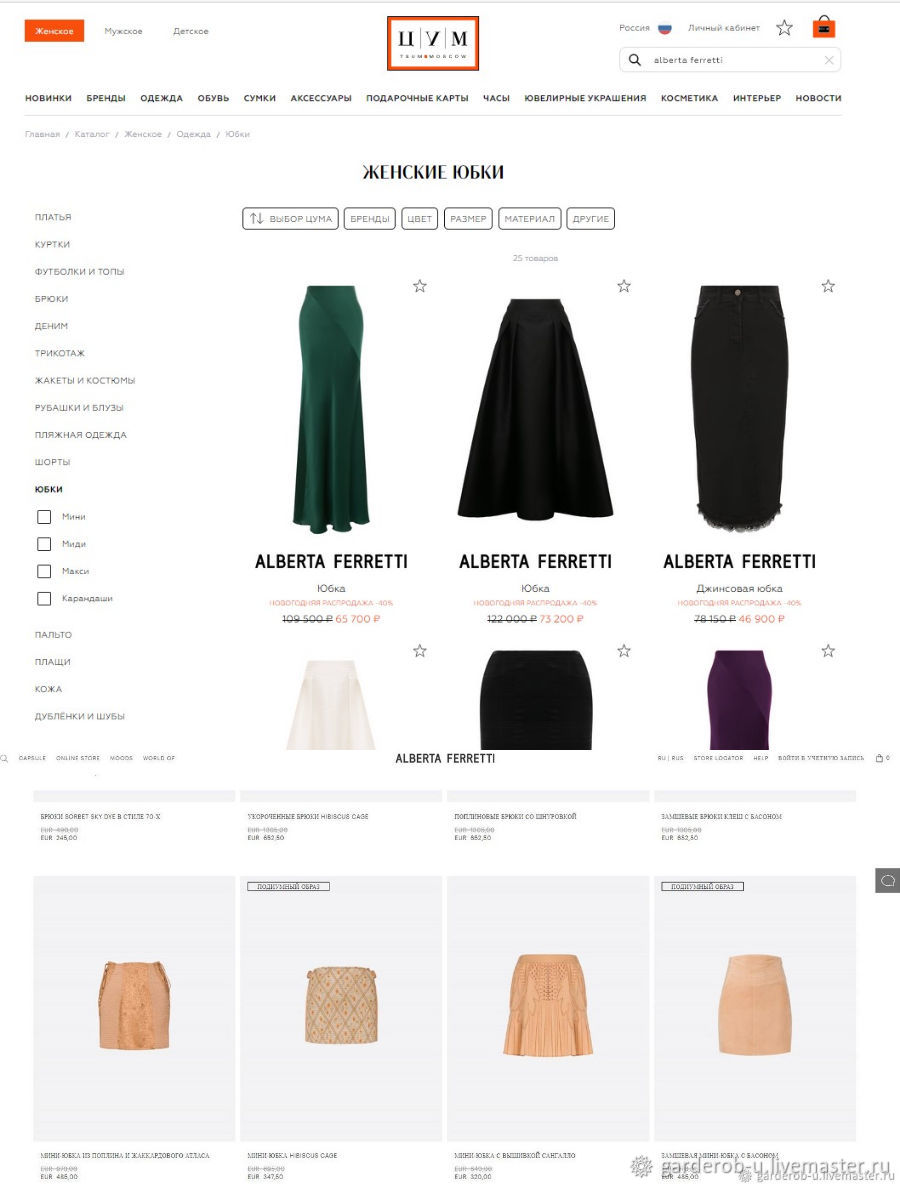The height and width of the screenshot is (1184, 900).
Task: Add green Alberta Ferretti skirt to favorites
Action: click(x=420, y=286)
